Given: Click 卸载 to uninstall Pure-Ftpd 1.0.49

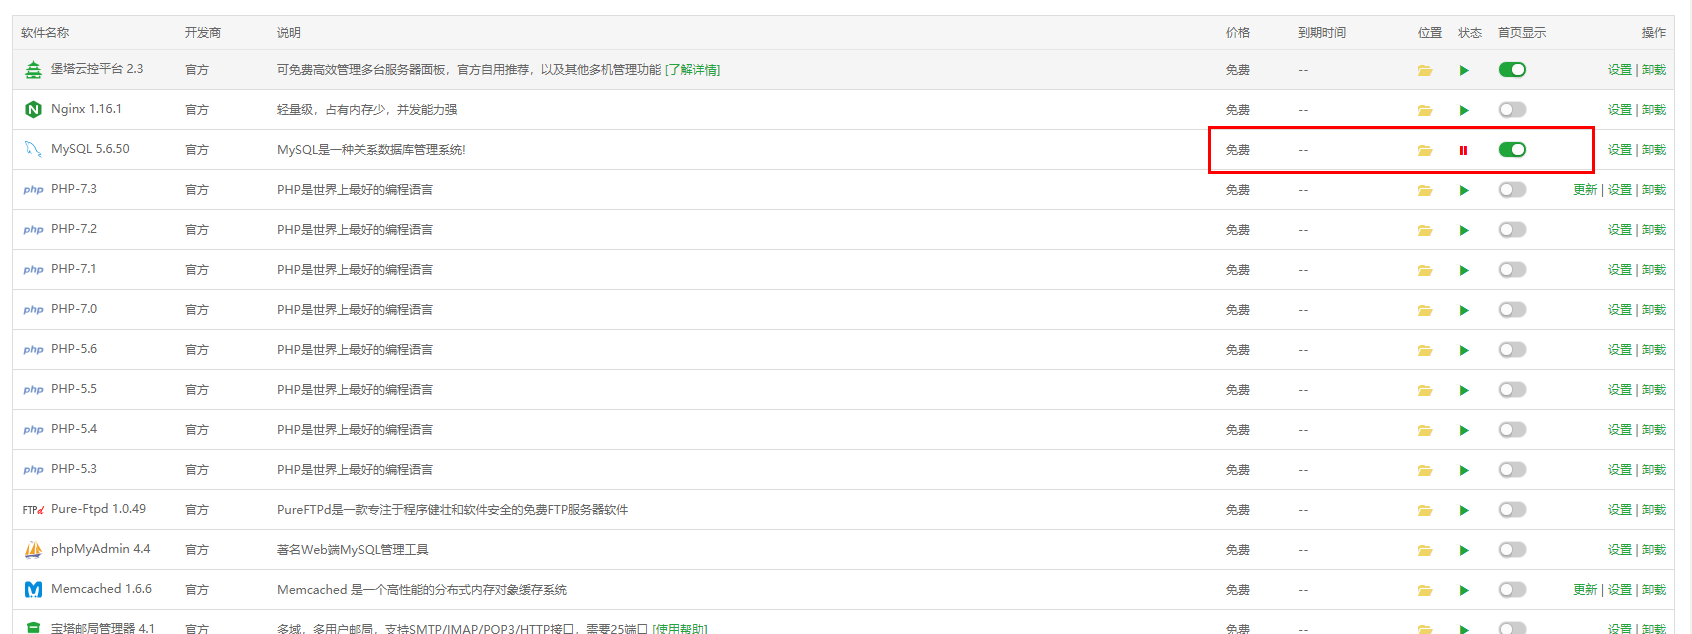Looking at the screenshot, I should (1654, 510).
